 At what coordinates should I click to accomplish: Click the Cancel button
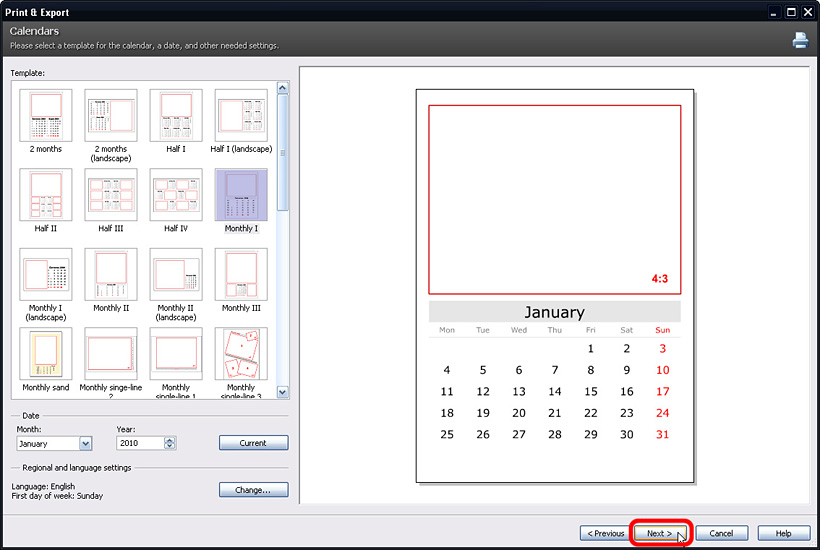click(721, 533)
